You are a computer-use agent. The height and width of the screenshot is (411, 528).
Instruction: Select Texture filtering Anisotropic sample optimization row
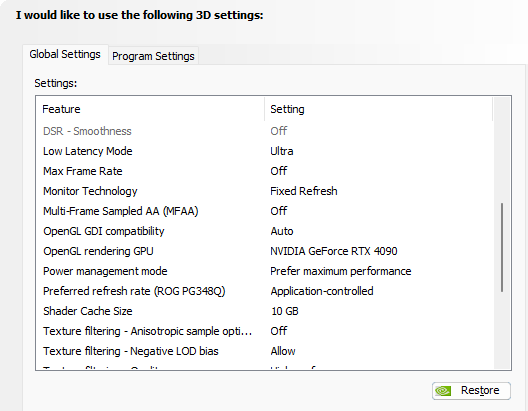[x=265, y=331]
